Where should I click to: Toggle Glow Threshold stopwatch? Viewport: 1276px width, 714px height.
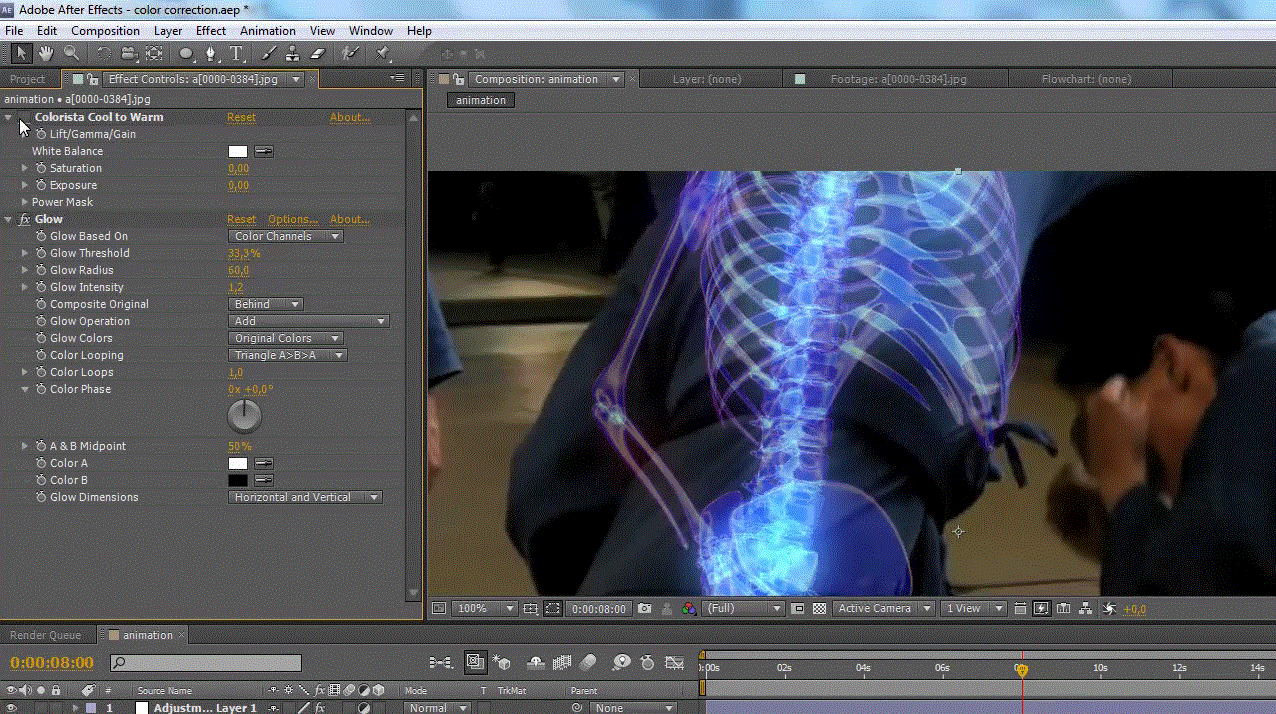pos(41,253)
